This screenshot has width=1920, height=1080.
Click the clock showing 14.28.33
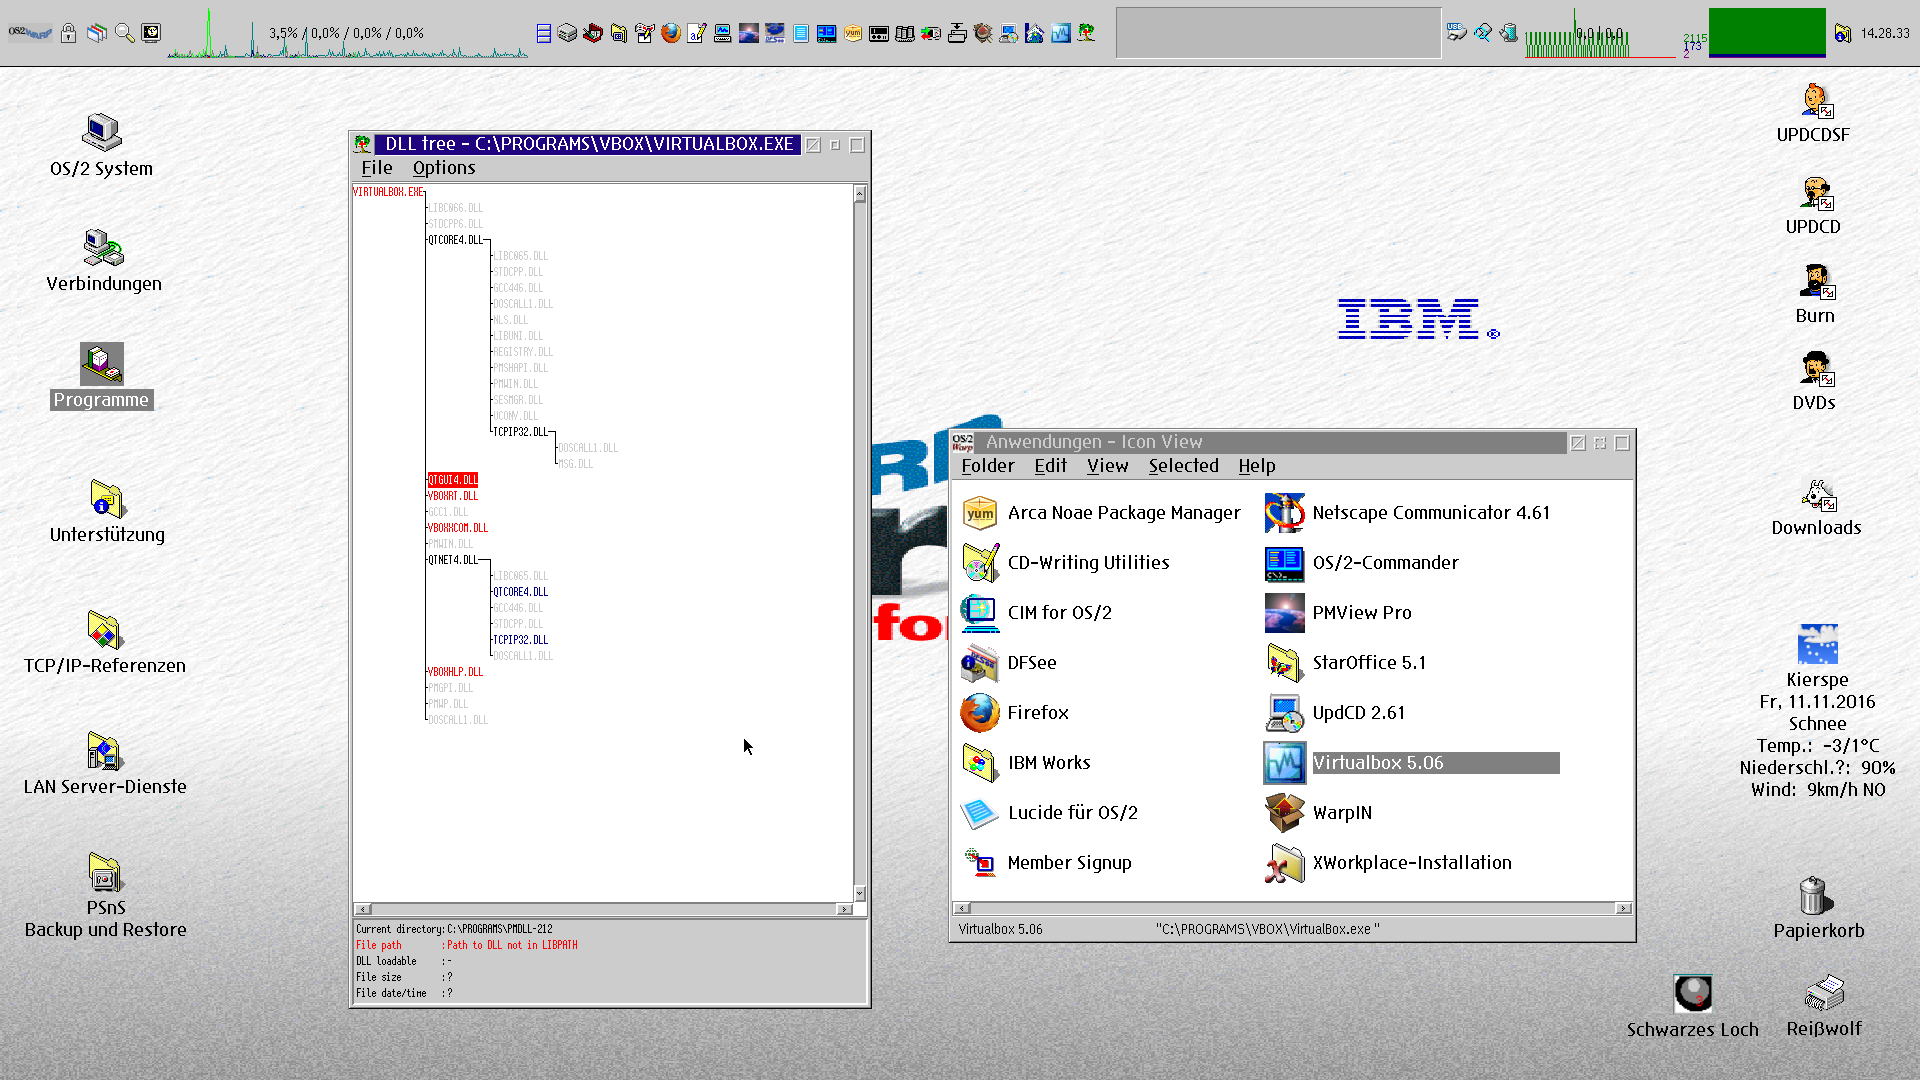tap(1885, 33)
